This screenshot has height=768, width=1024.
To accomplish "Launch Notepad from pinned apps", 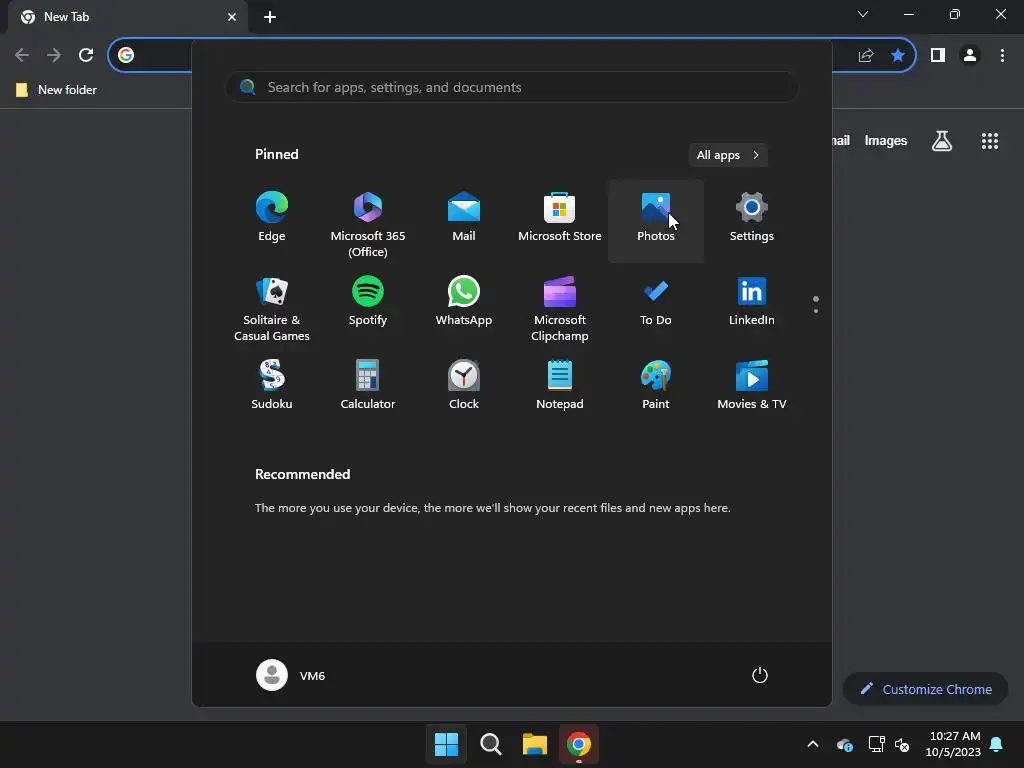I will click(x=560, y=387).
